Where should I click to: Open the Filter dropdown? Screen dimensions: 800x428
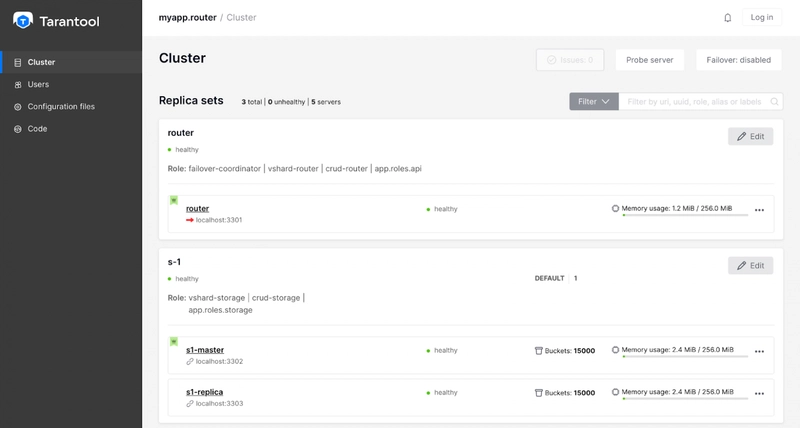[594, 101]
